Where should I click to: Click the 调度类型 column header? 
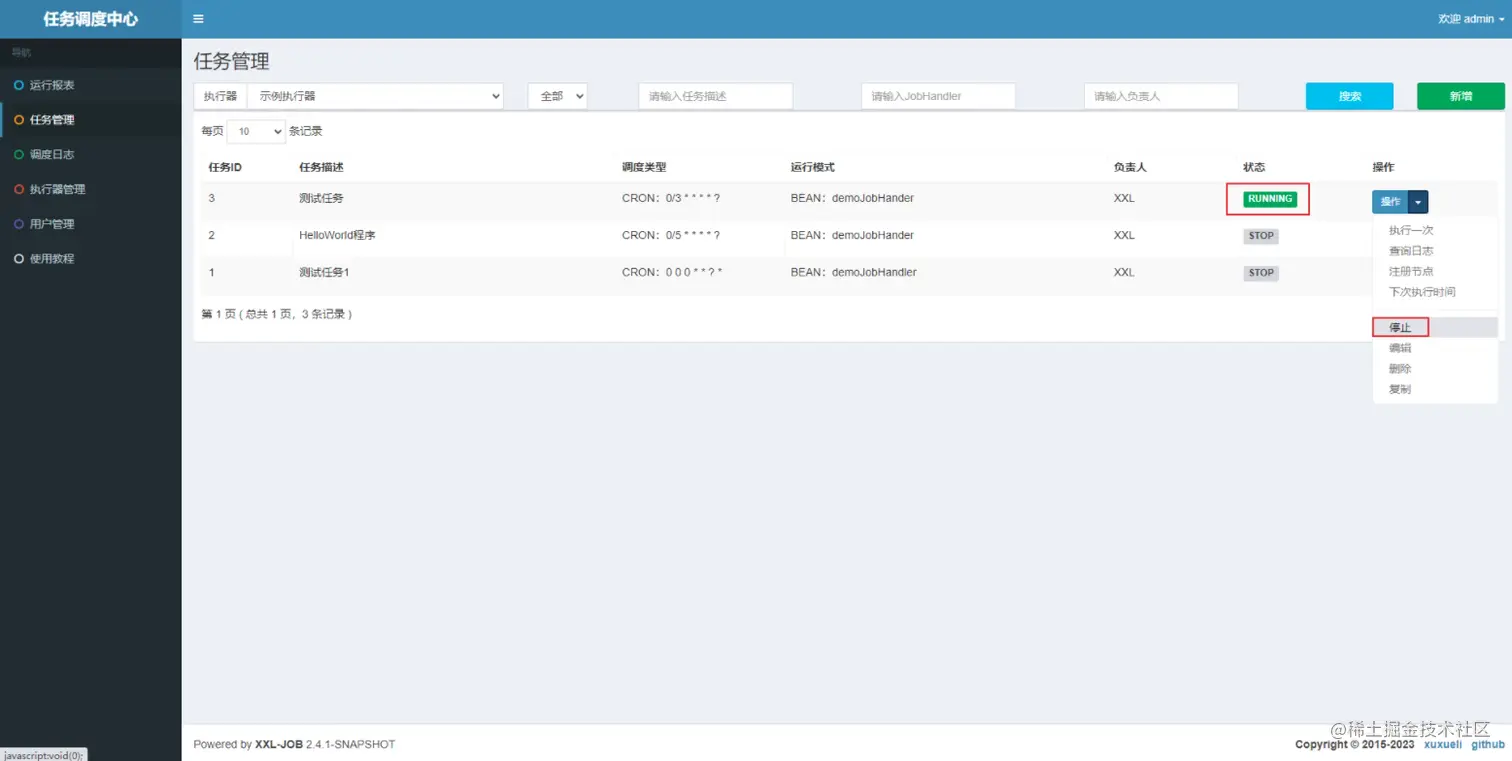(x=644, y=166)
